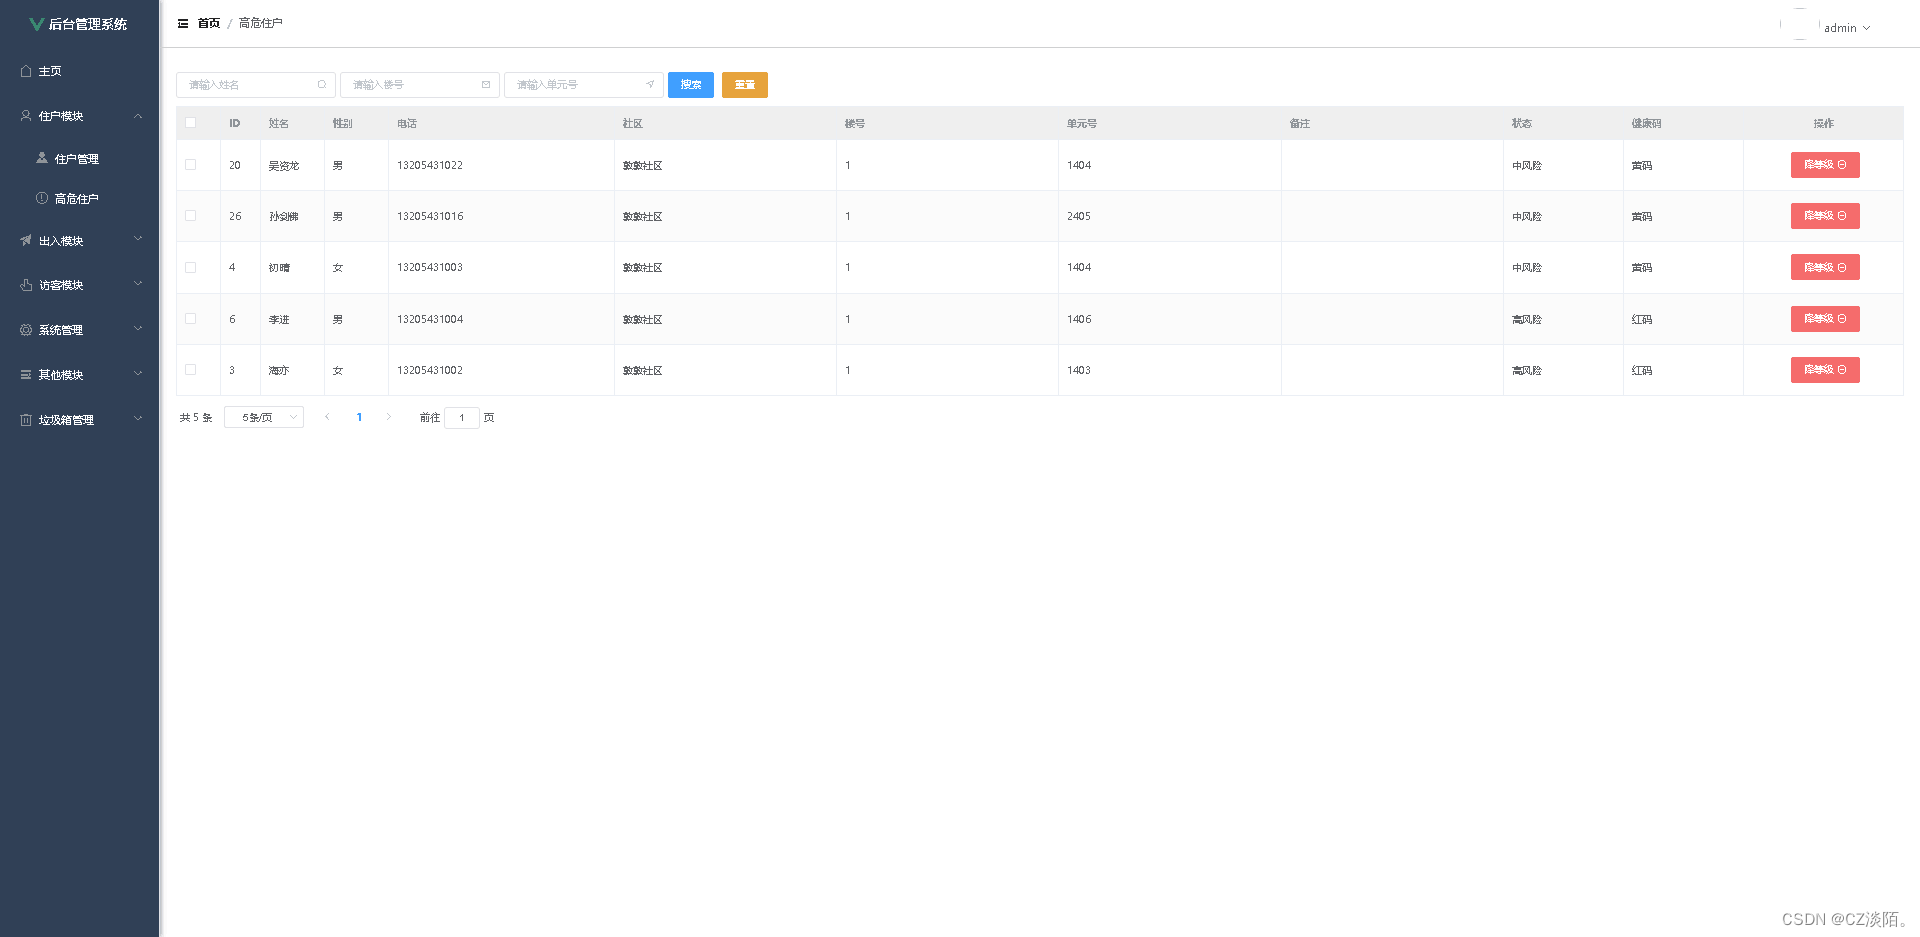Click the phone number 13205431022
Screen dimensions: 1920x937
pyautogui.click(x=430, y=165)
